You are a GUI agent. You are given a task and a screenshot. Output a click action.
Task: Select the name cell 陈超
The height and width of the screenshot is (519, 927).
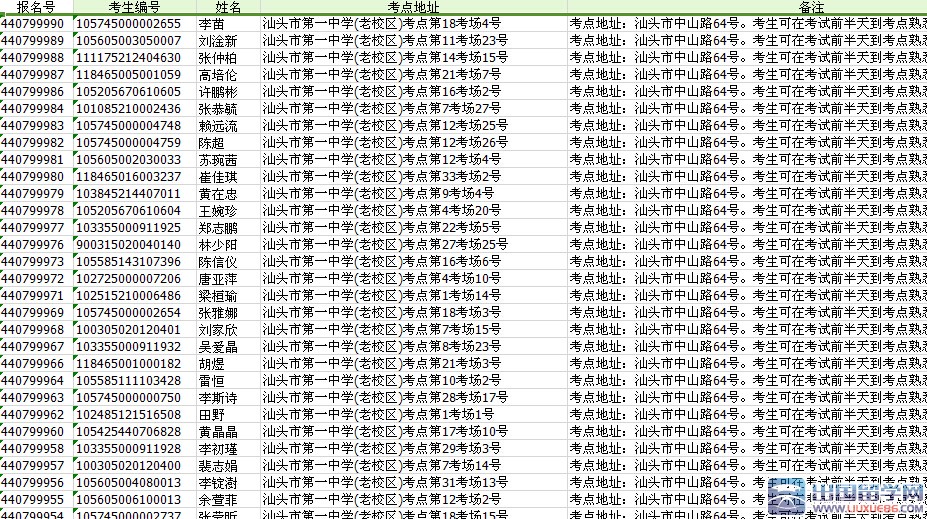tap(211, 143)
